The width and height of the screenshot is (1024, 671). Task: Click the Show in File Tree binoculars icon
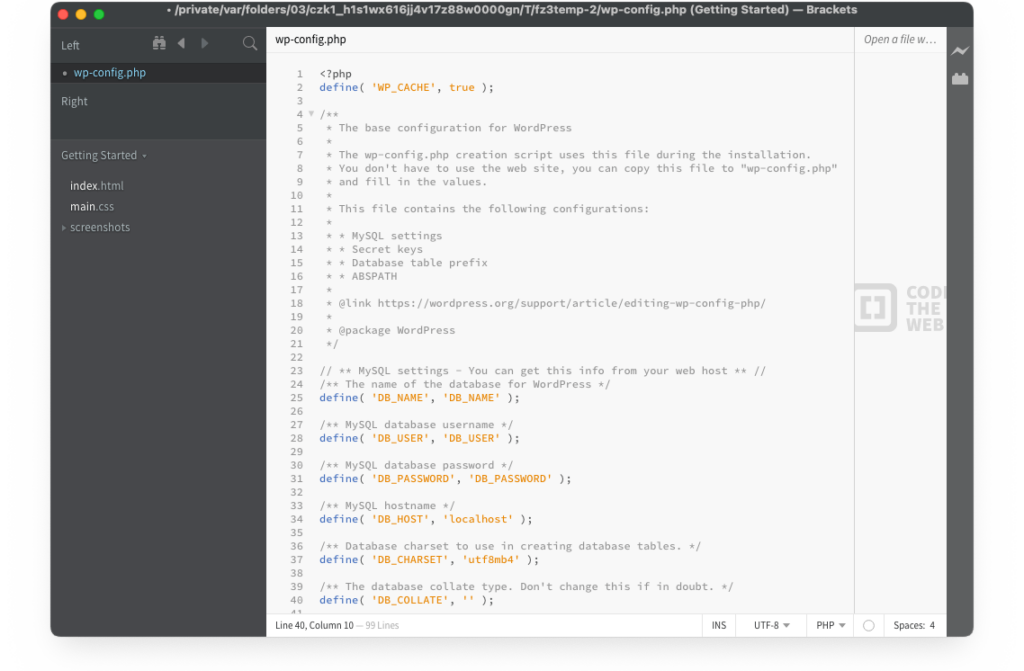(x=159, y=43)
